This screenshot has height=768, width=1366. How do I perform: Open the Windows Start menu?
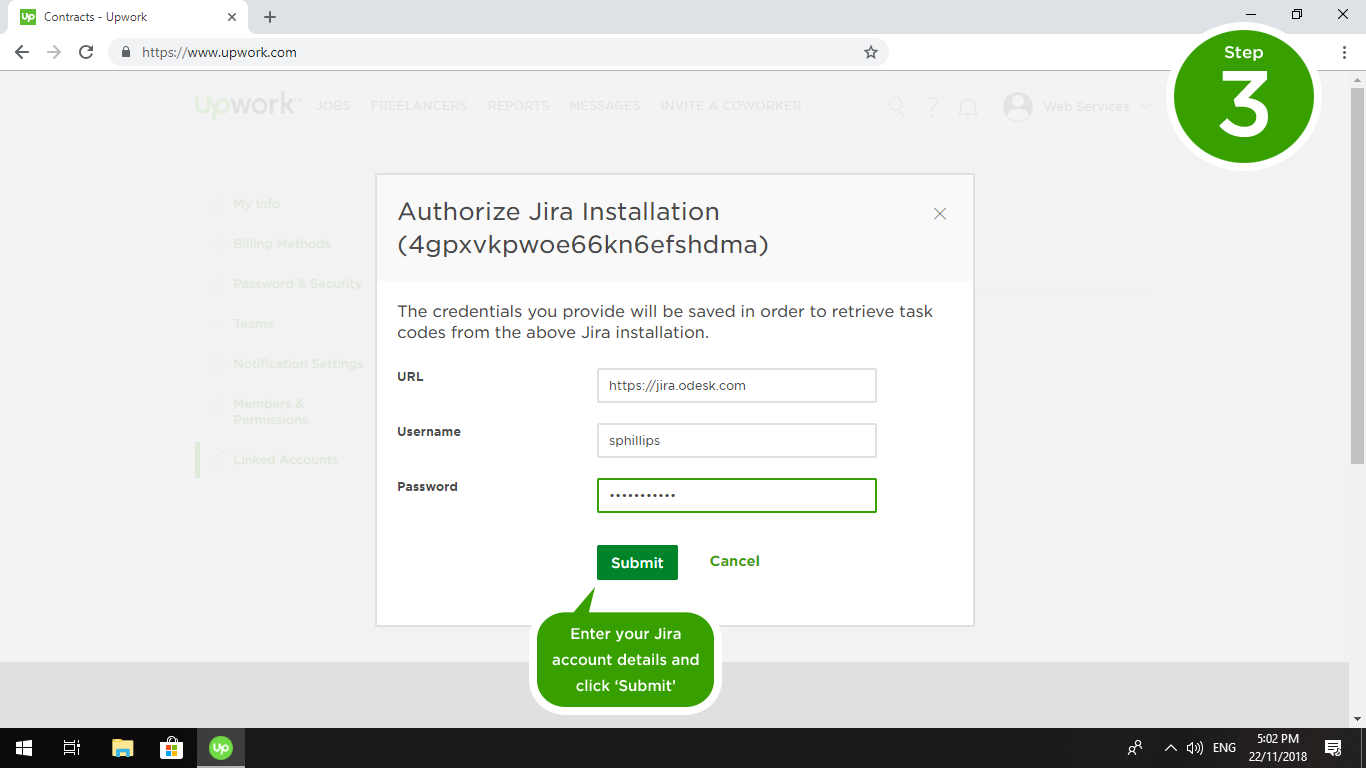24,748
